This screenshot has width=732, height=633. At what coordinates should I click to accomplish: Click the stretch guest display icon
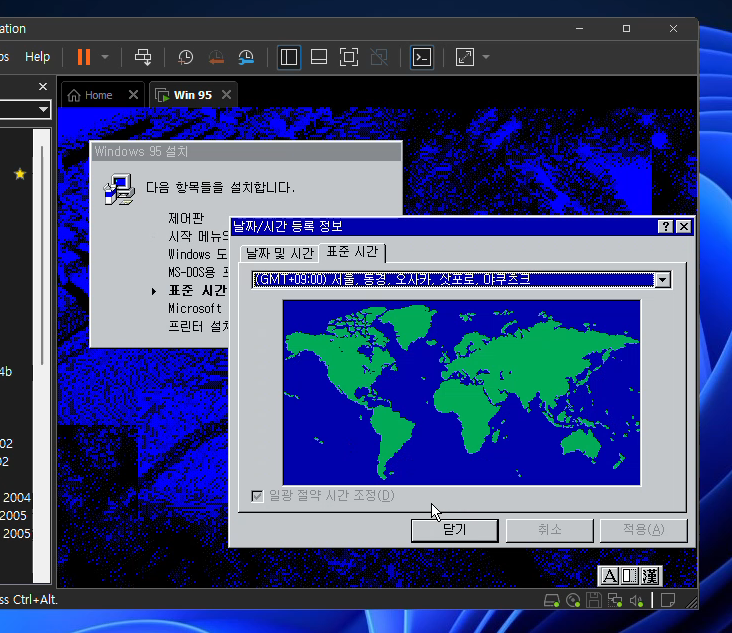465,57
